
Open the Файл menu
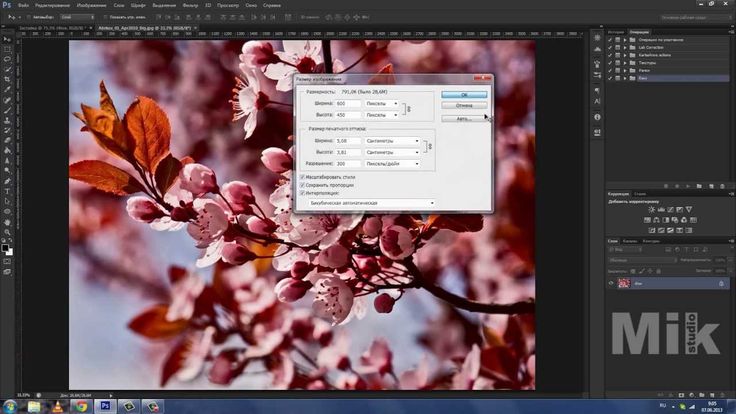click(23, 5)
